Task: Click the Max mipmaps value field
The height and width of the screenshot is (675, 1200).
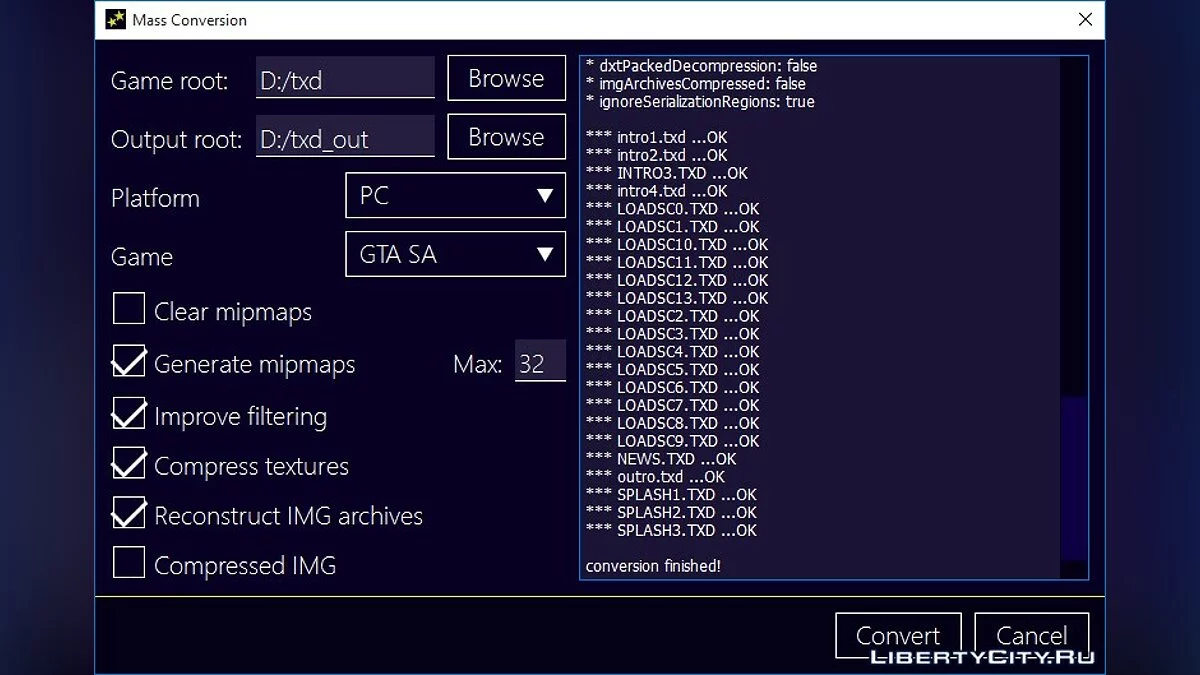Action: pos(540,363)
